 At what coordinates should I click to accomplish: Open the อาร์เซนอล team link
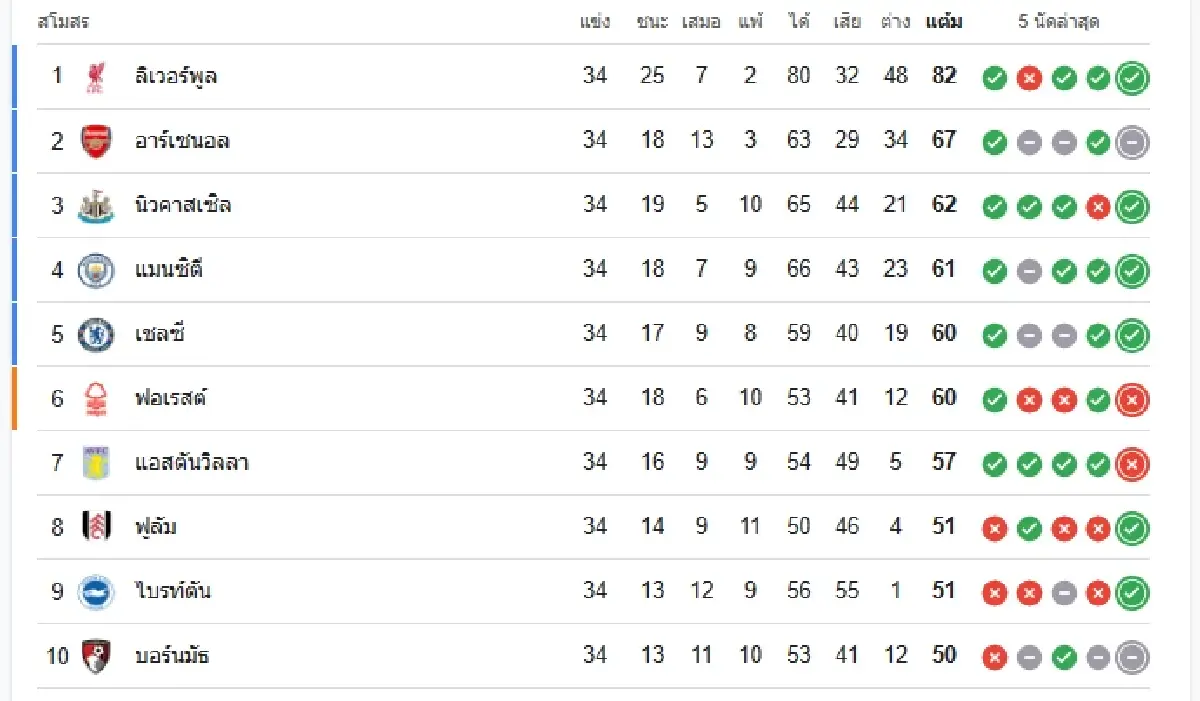182,141
